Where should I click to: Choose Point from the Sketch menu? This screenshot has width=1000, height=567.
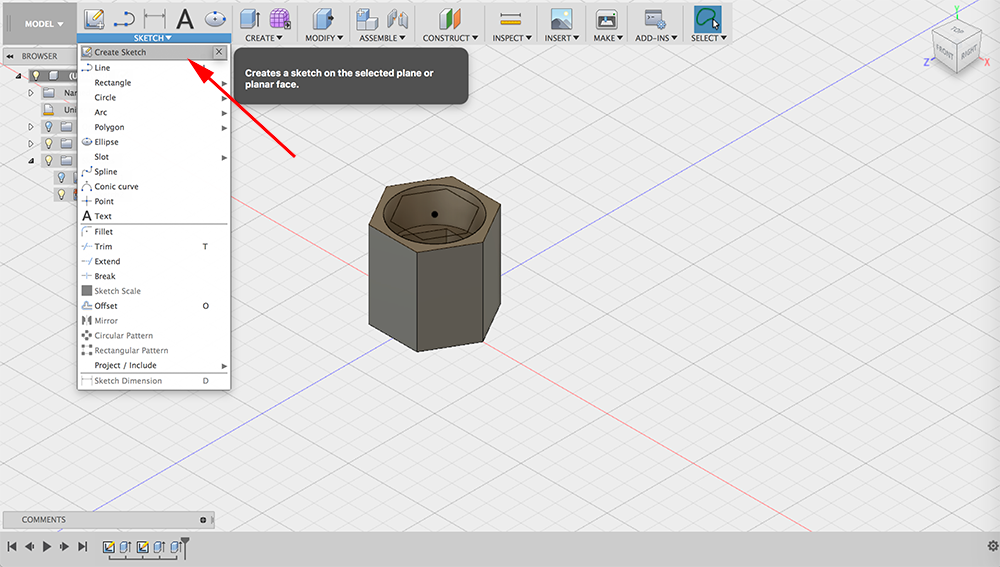click(x=154, y=202)
